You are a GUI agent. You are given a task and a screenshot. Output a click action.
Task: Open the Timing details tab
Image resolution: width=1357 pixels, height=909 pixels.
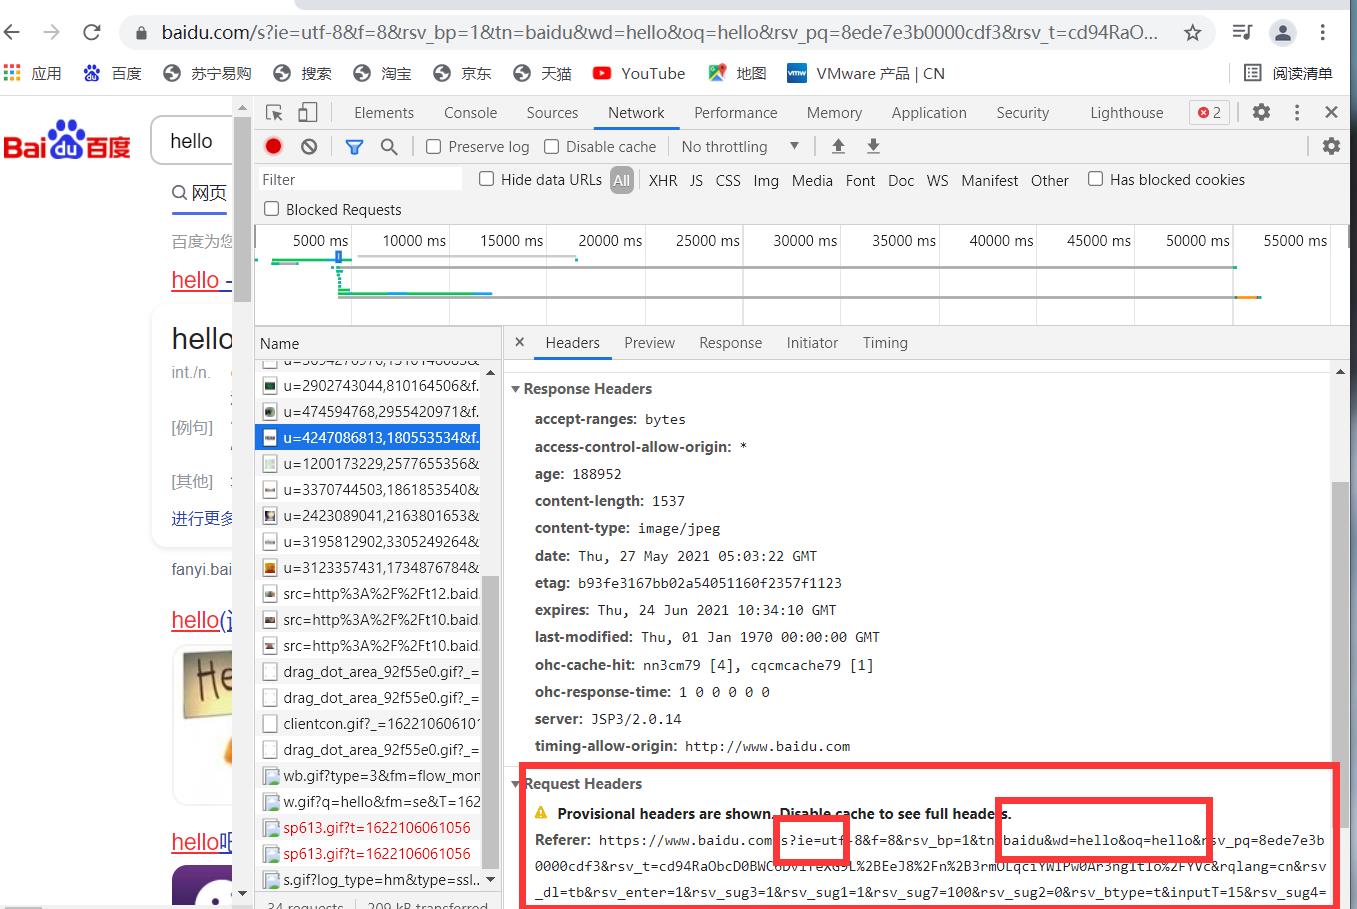click(885, 342)
